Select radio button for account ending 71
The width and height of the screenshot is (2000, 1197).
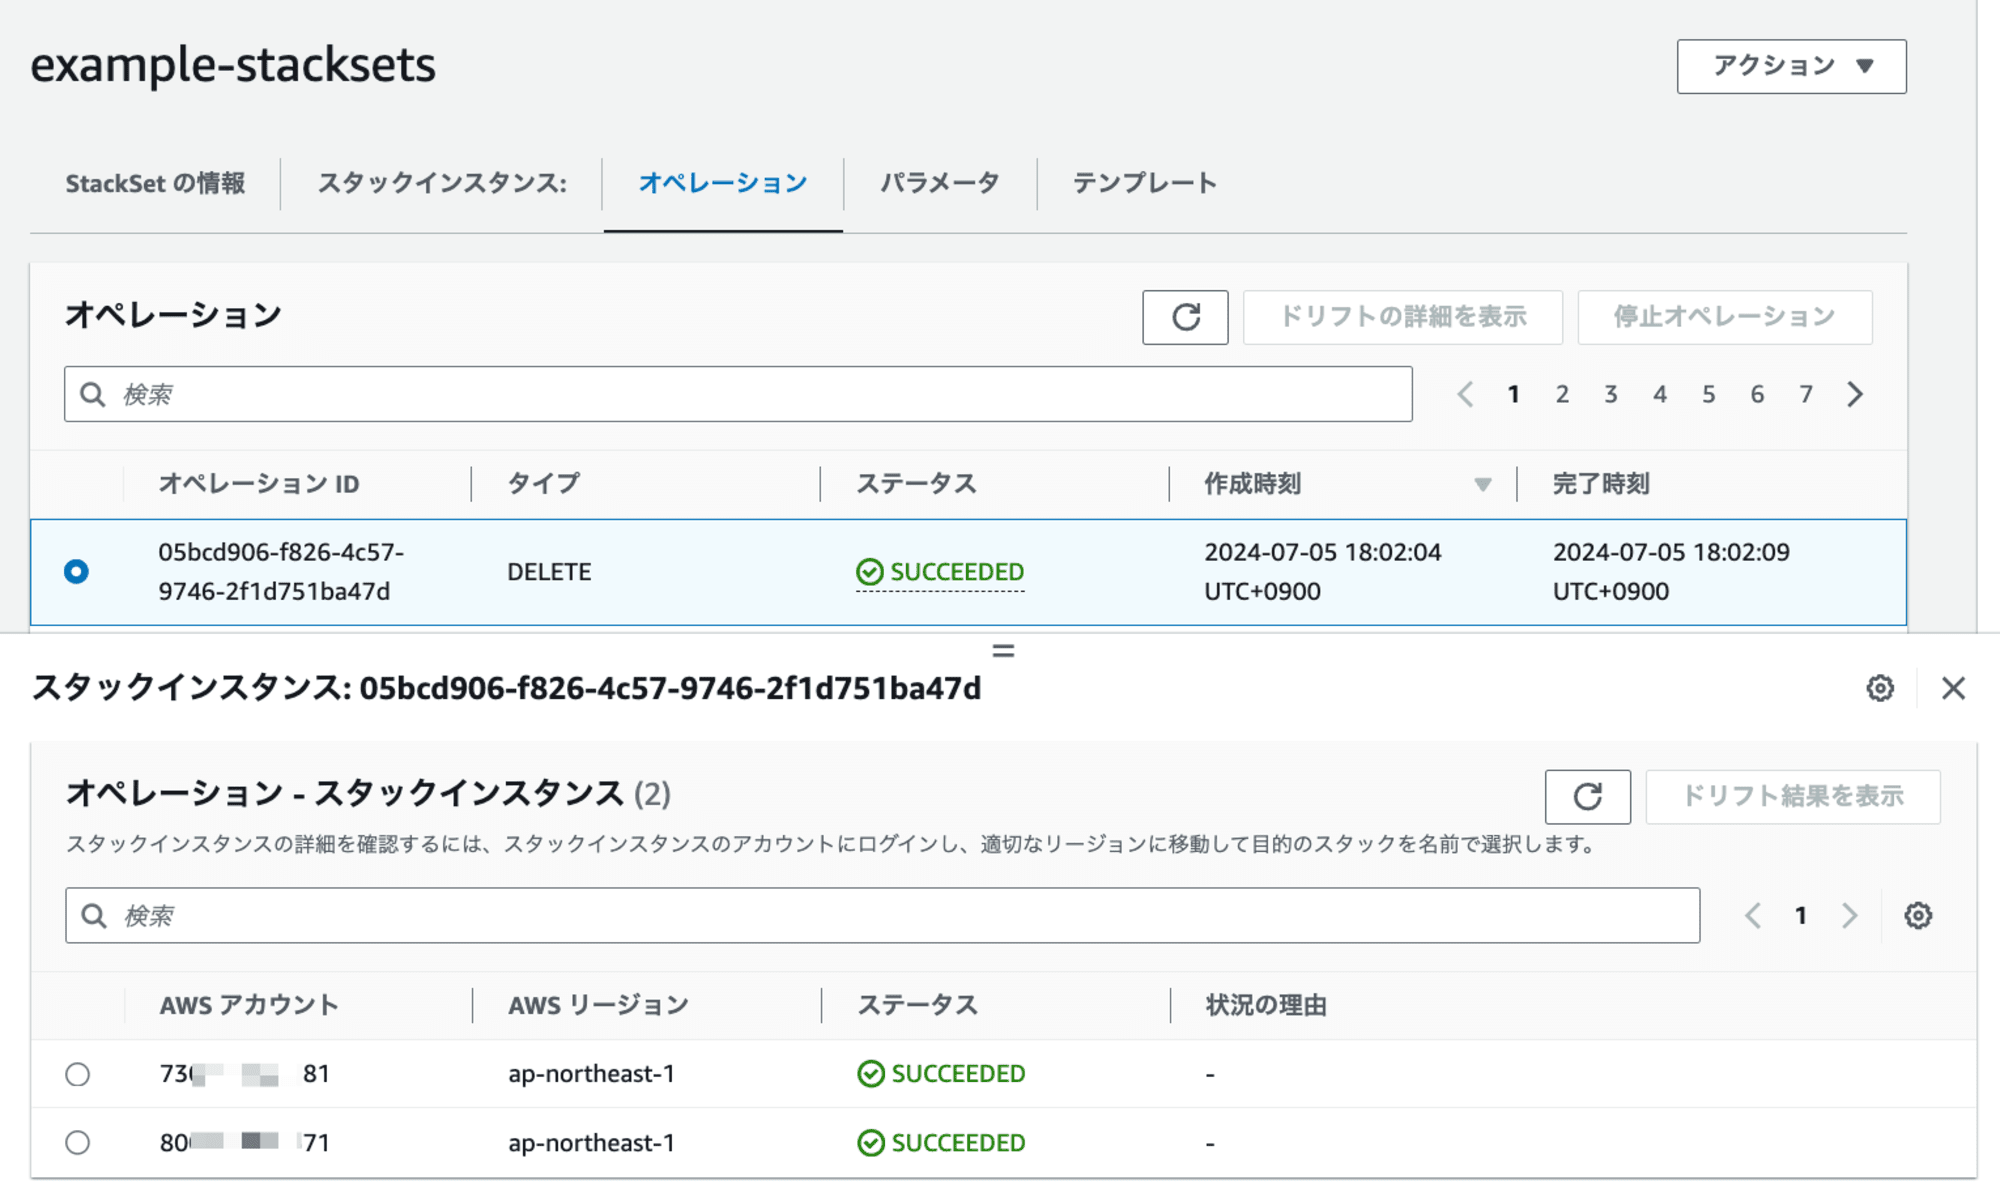[x=77, y=1142]
